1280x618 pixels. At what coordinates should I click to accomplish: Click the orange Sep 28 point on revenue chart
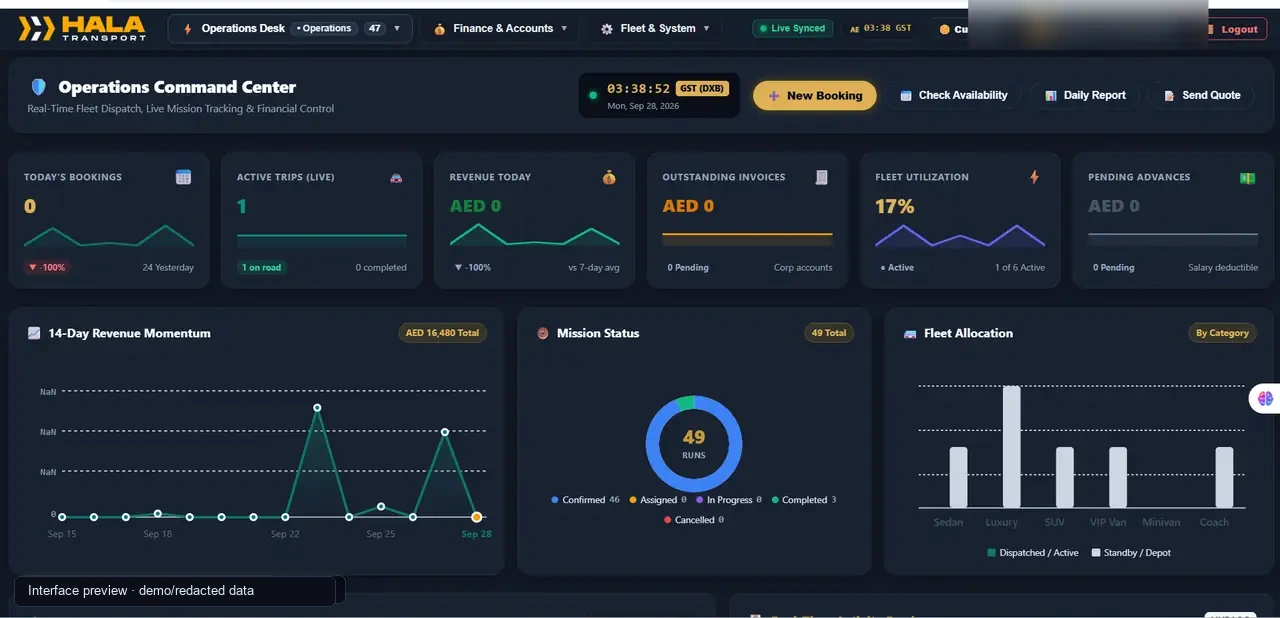pos(477,517)
